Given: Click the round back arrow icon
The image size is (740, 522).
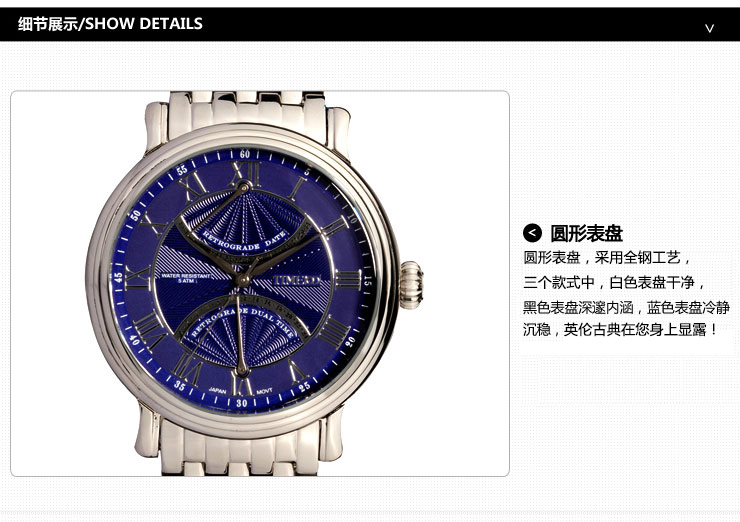Looking at the screenshot, I should pyautogui.click(x=532, y=233).
